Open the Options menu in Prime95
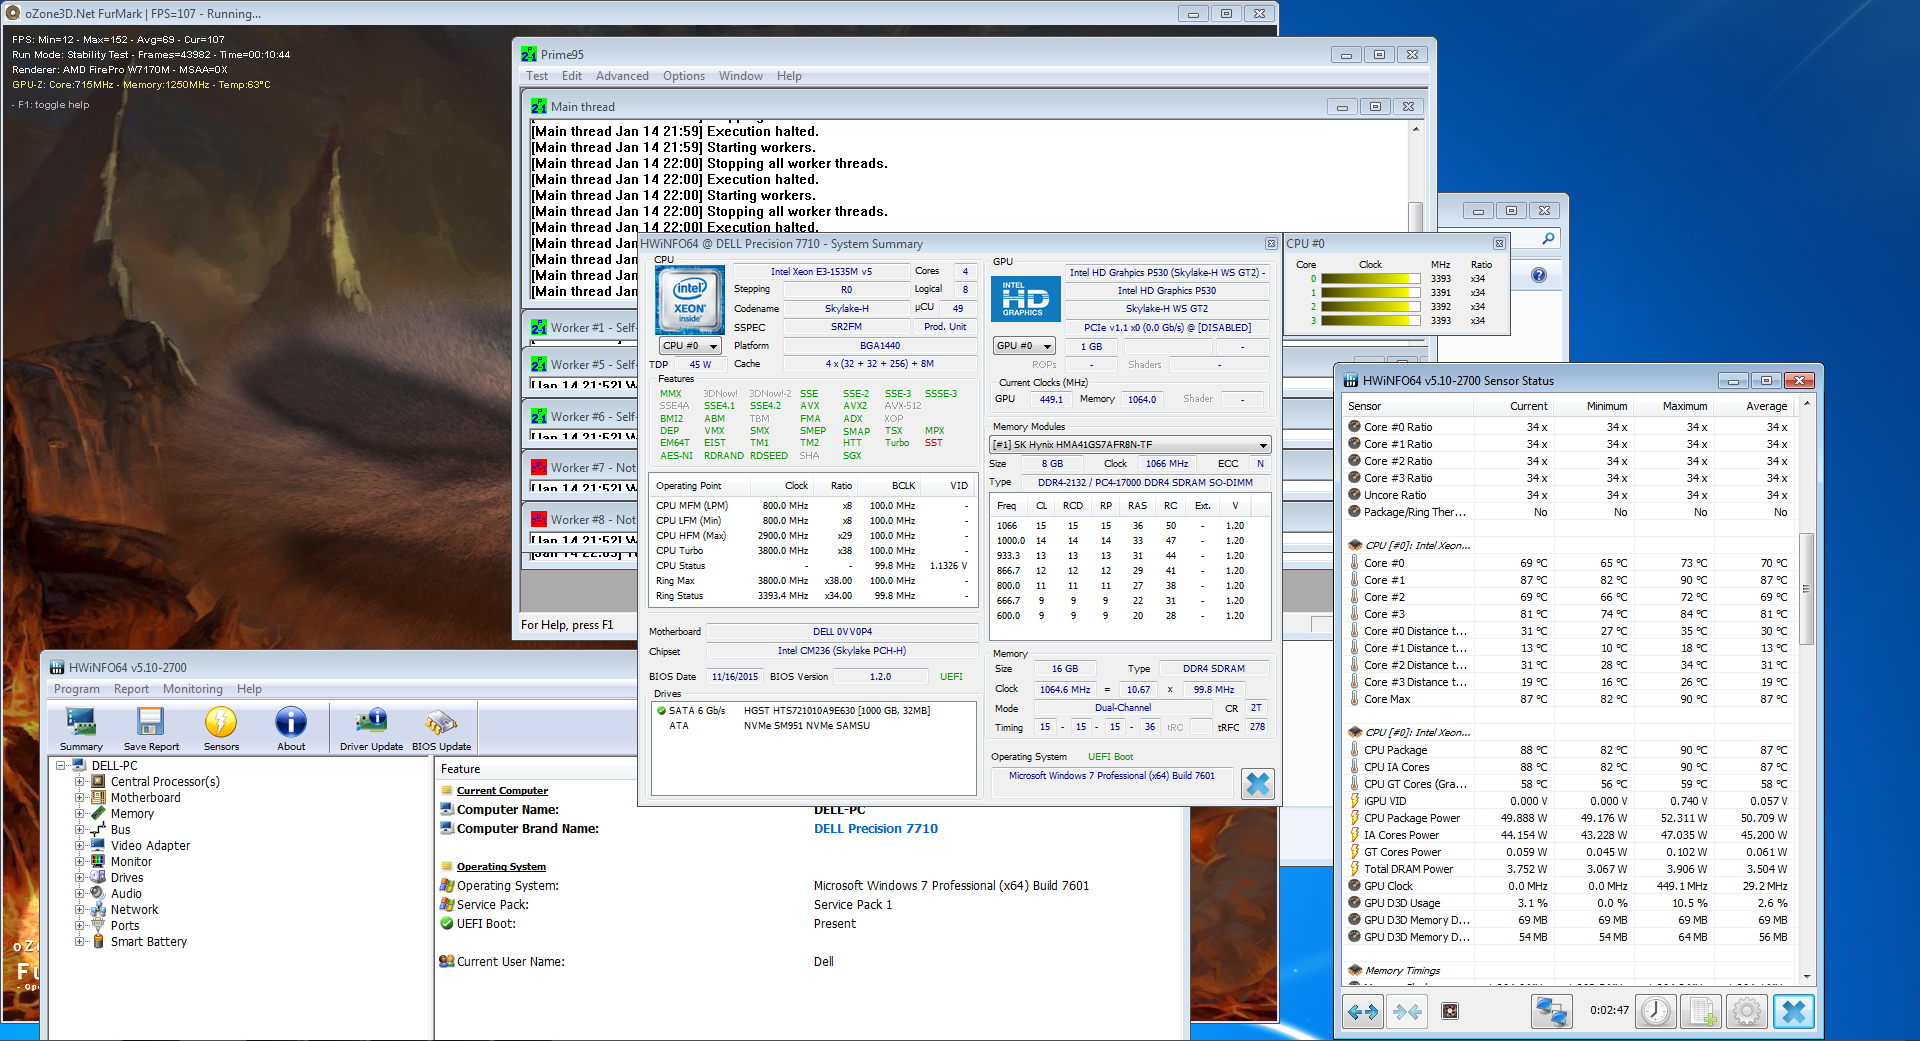Image resolution: width=1920 pixels, height=1041 pixels. point(684,76)
